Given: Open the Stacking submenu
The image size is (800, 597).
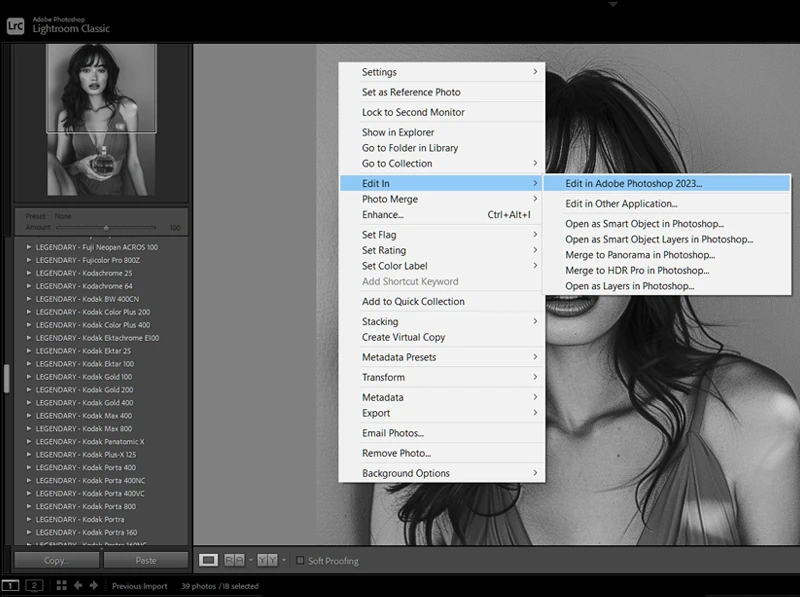Looking at the screenshot, I should pyautogui.click(x=442, y=321).
